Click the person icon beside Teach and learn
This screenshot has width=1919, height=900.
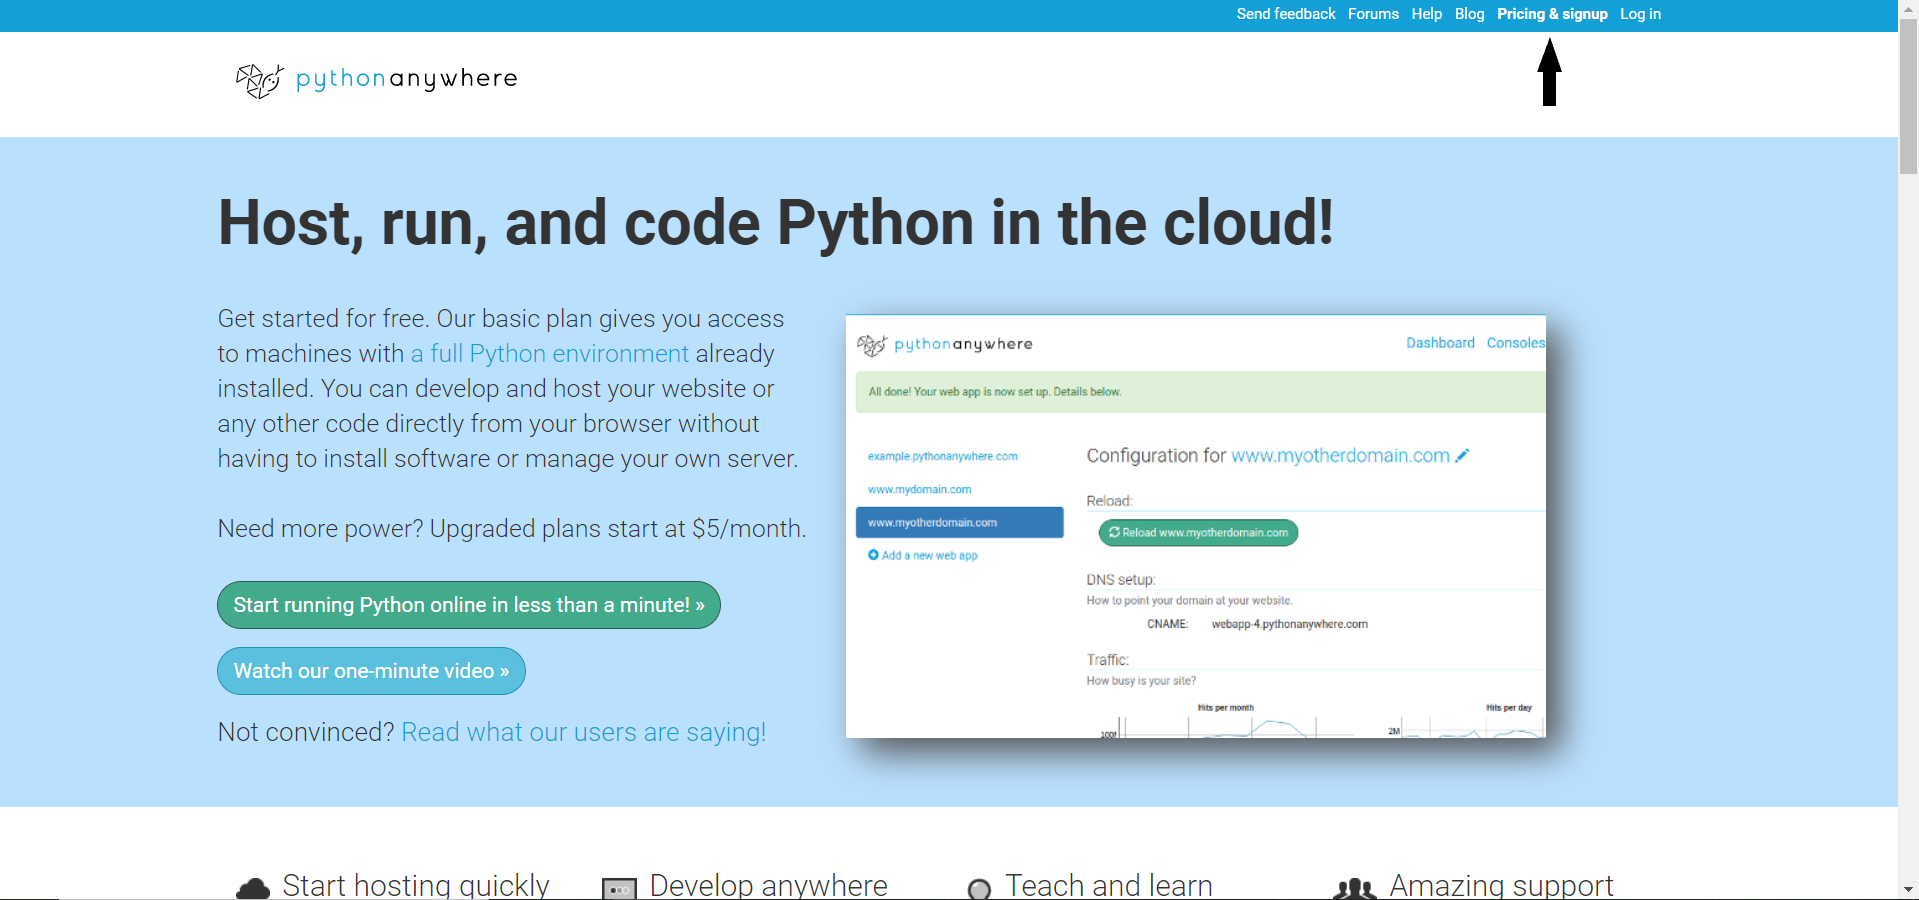click(979, 889)
